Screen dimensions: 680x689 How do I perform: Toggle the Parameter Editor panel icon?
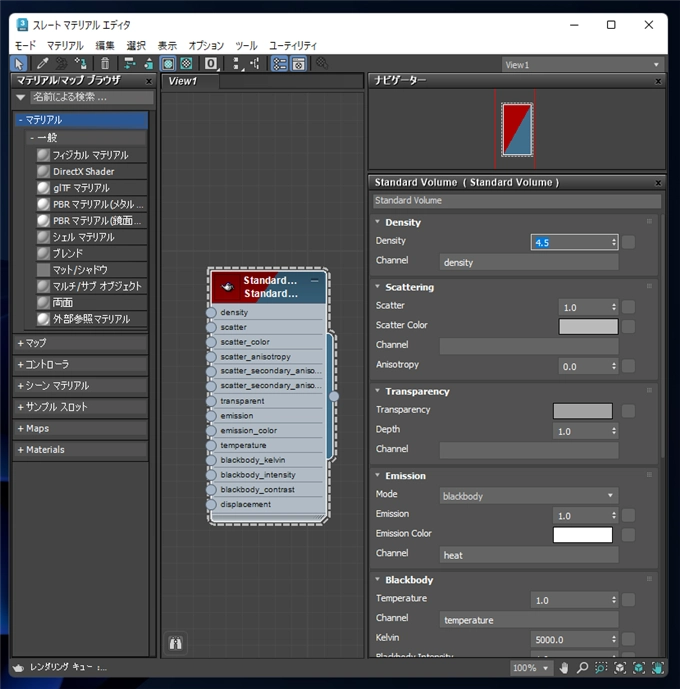point(299,64)
